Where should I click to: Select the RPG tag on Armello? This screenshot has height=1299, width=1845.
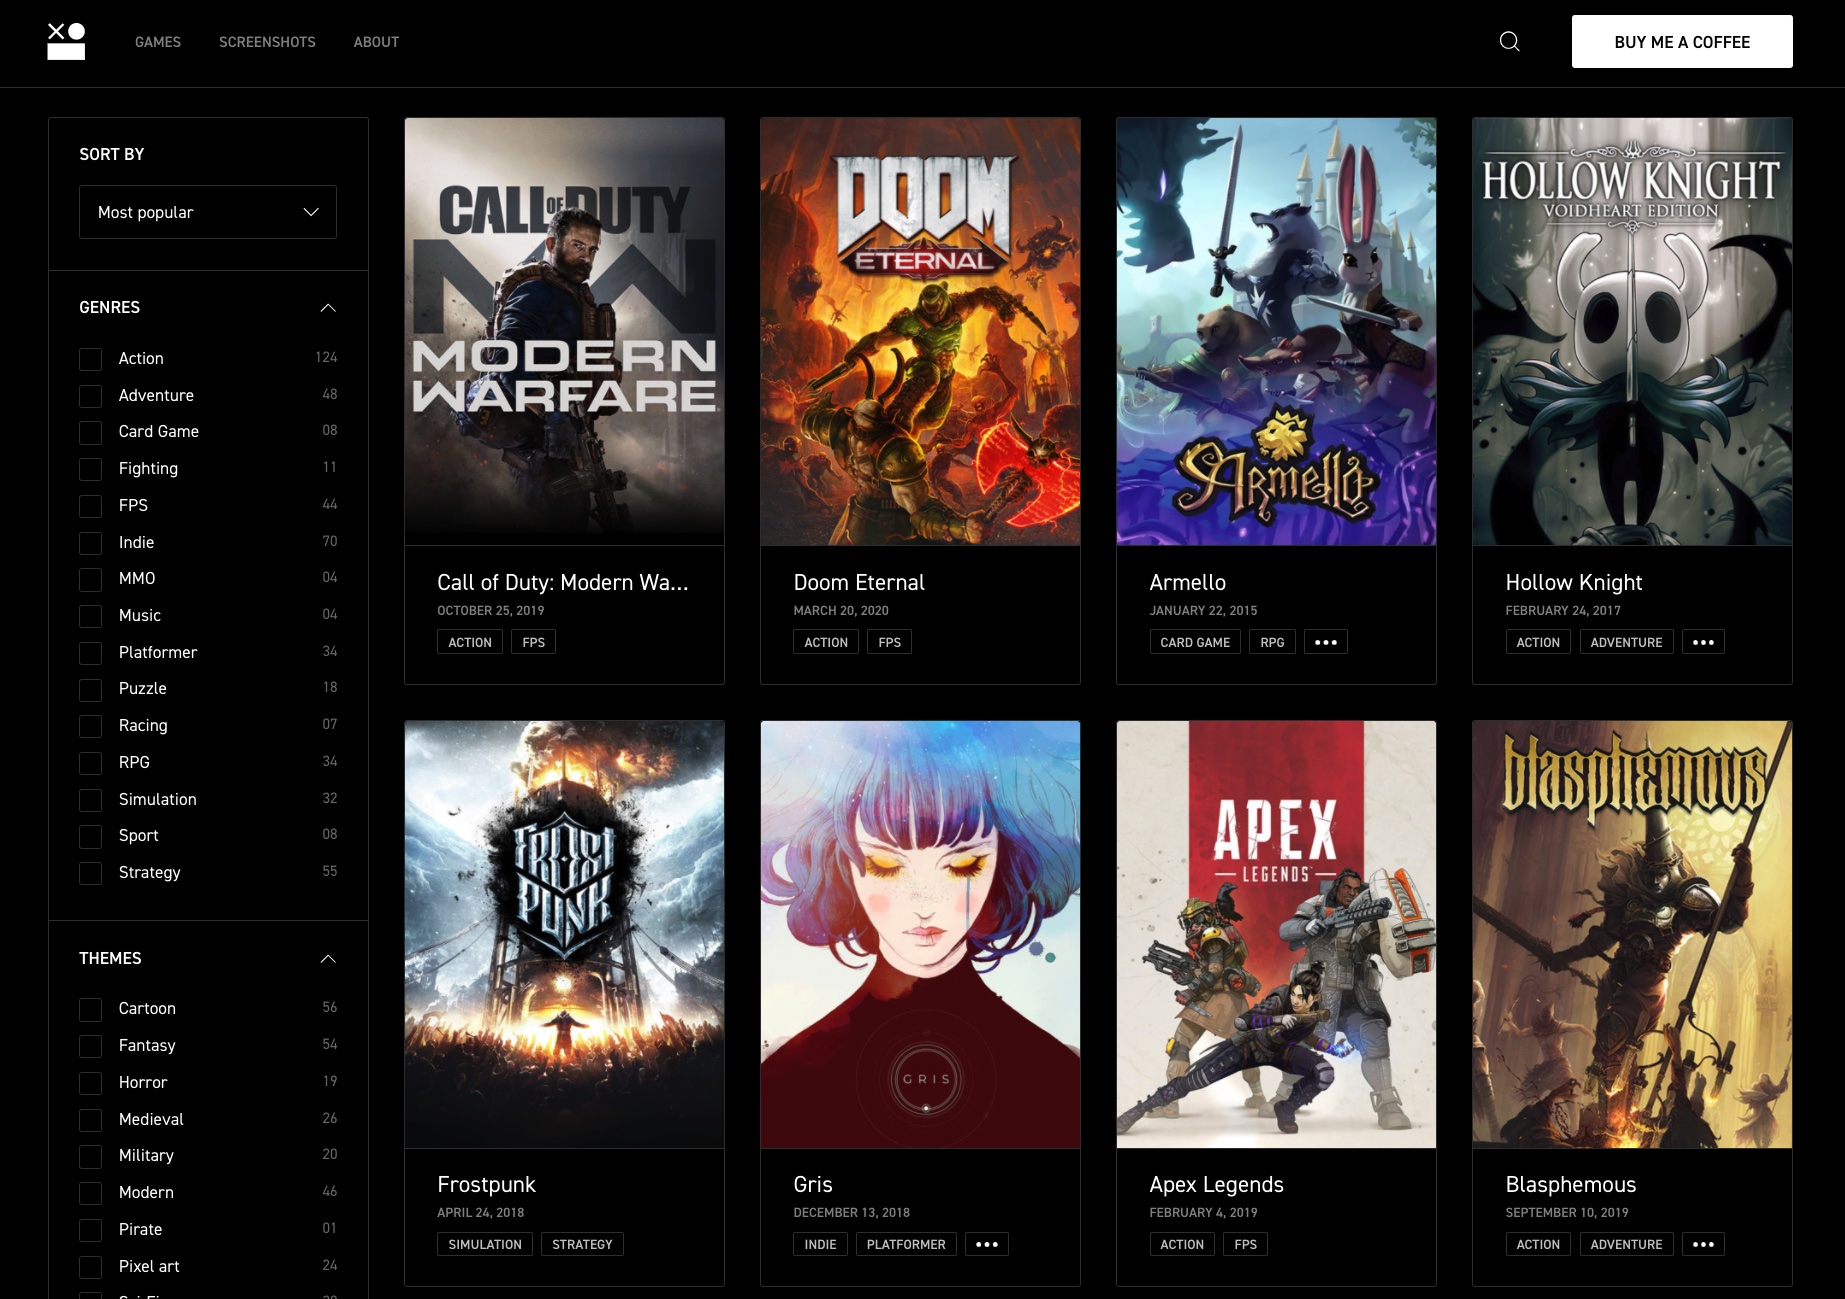coord(1272,642)
